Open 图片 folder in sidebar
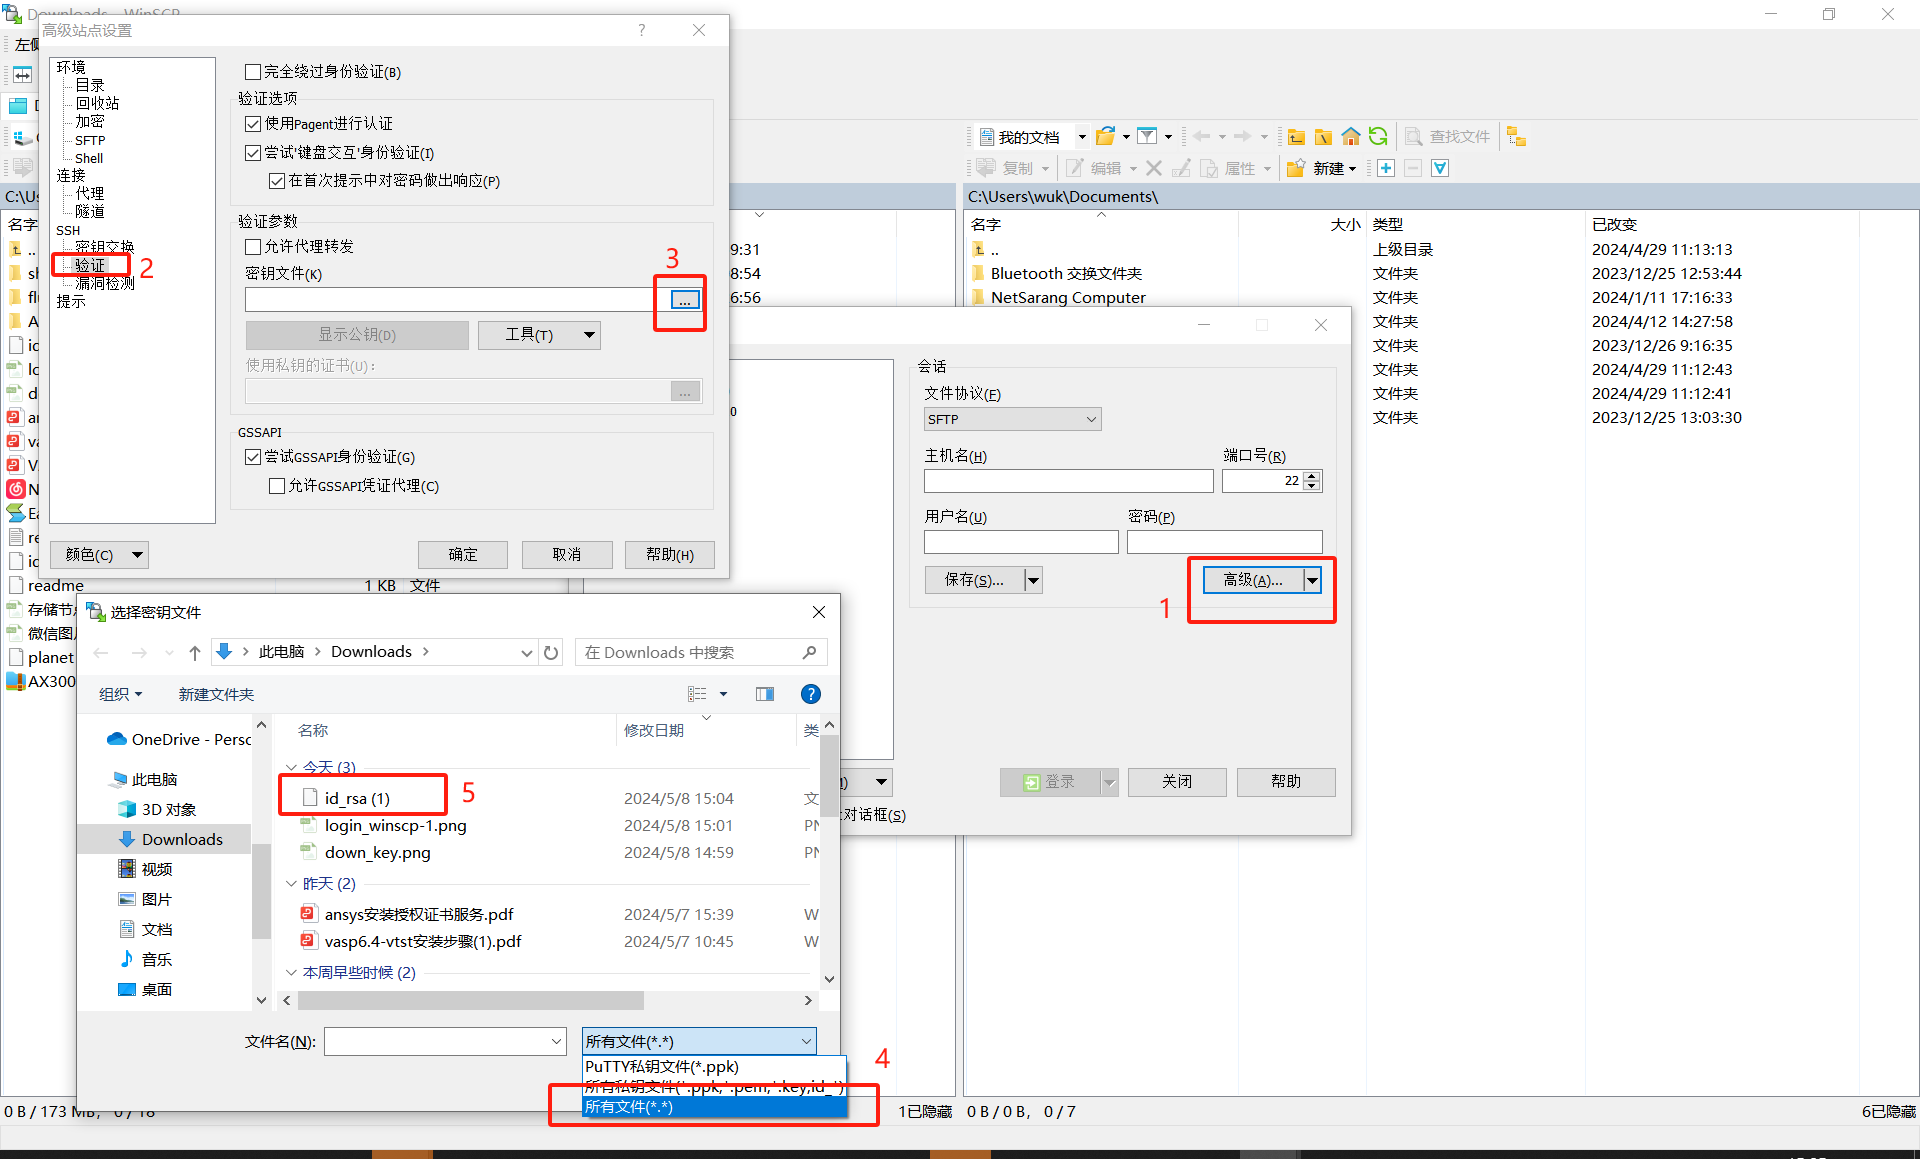The height and width of the screenshot is (1159, 1920). [145, 899]
